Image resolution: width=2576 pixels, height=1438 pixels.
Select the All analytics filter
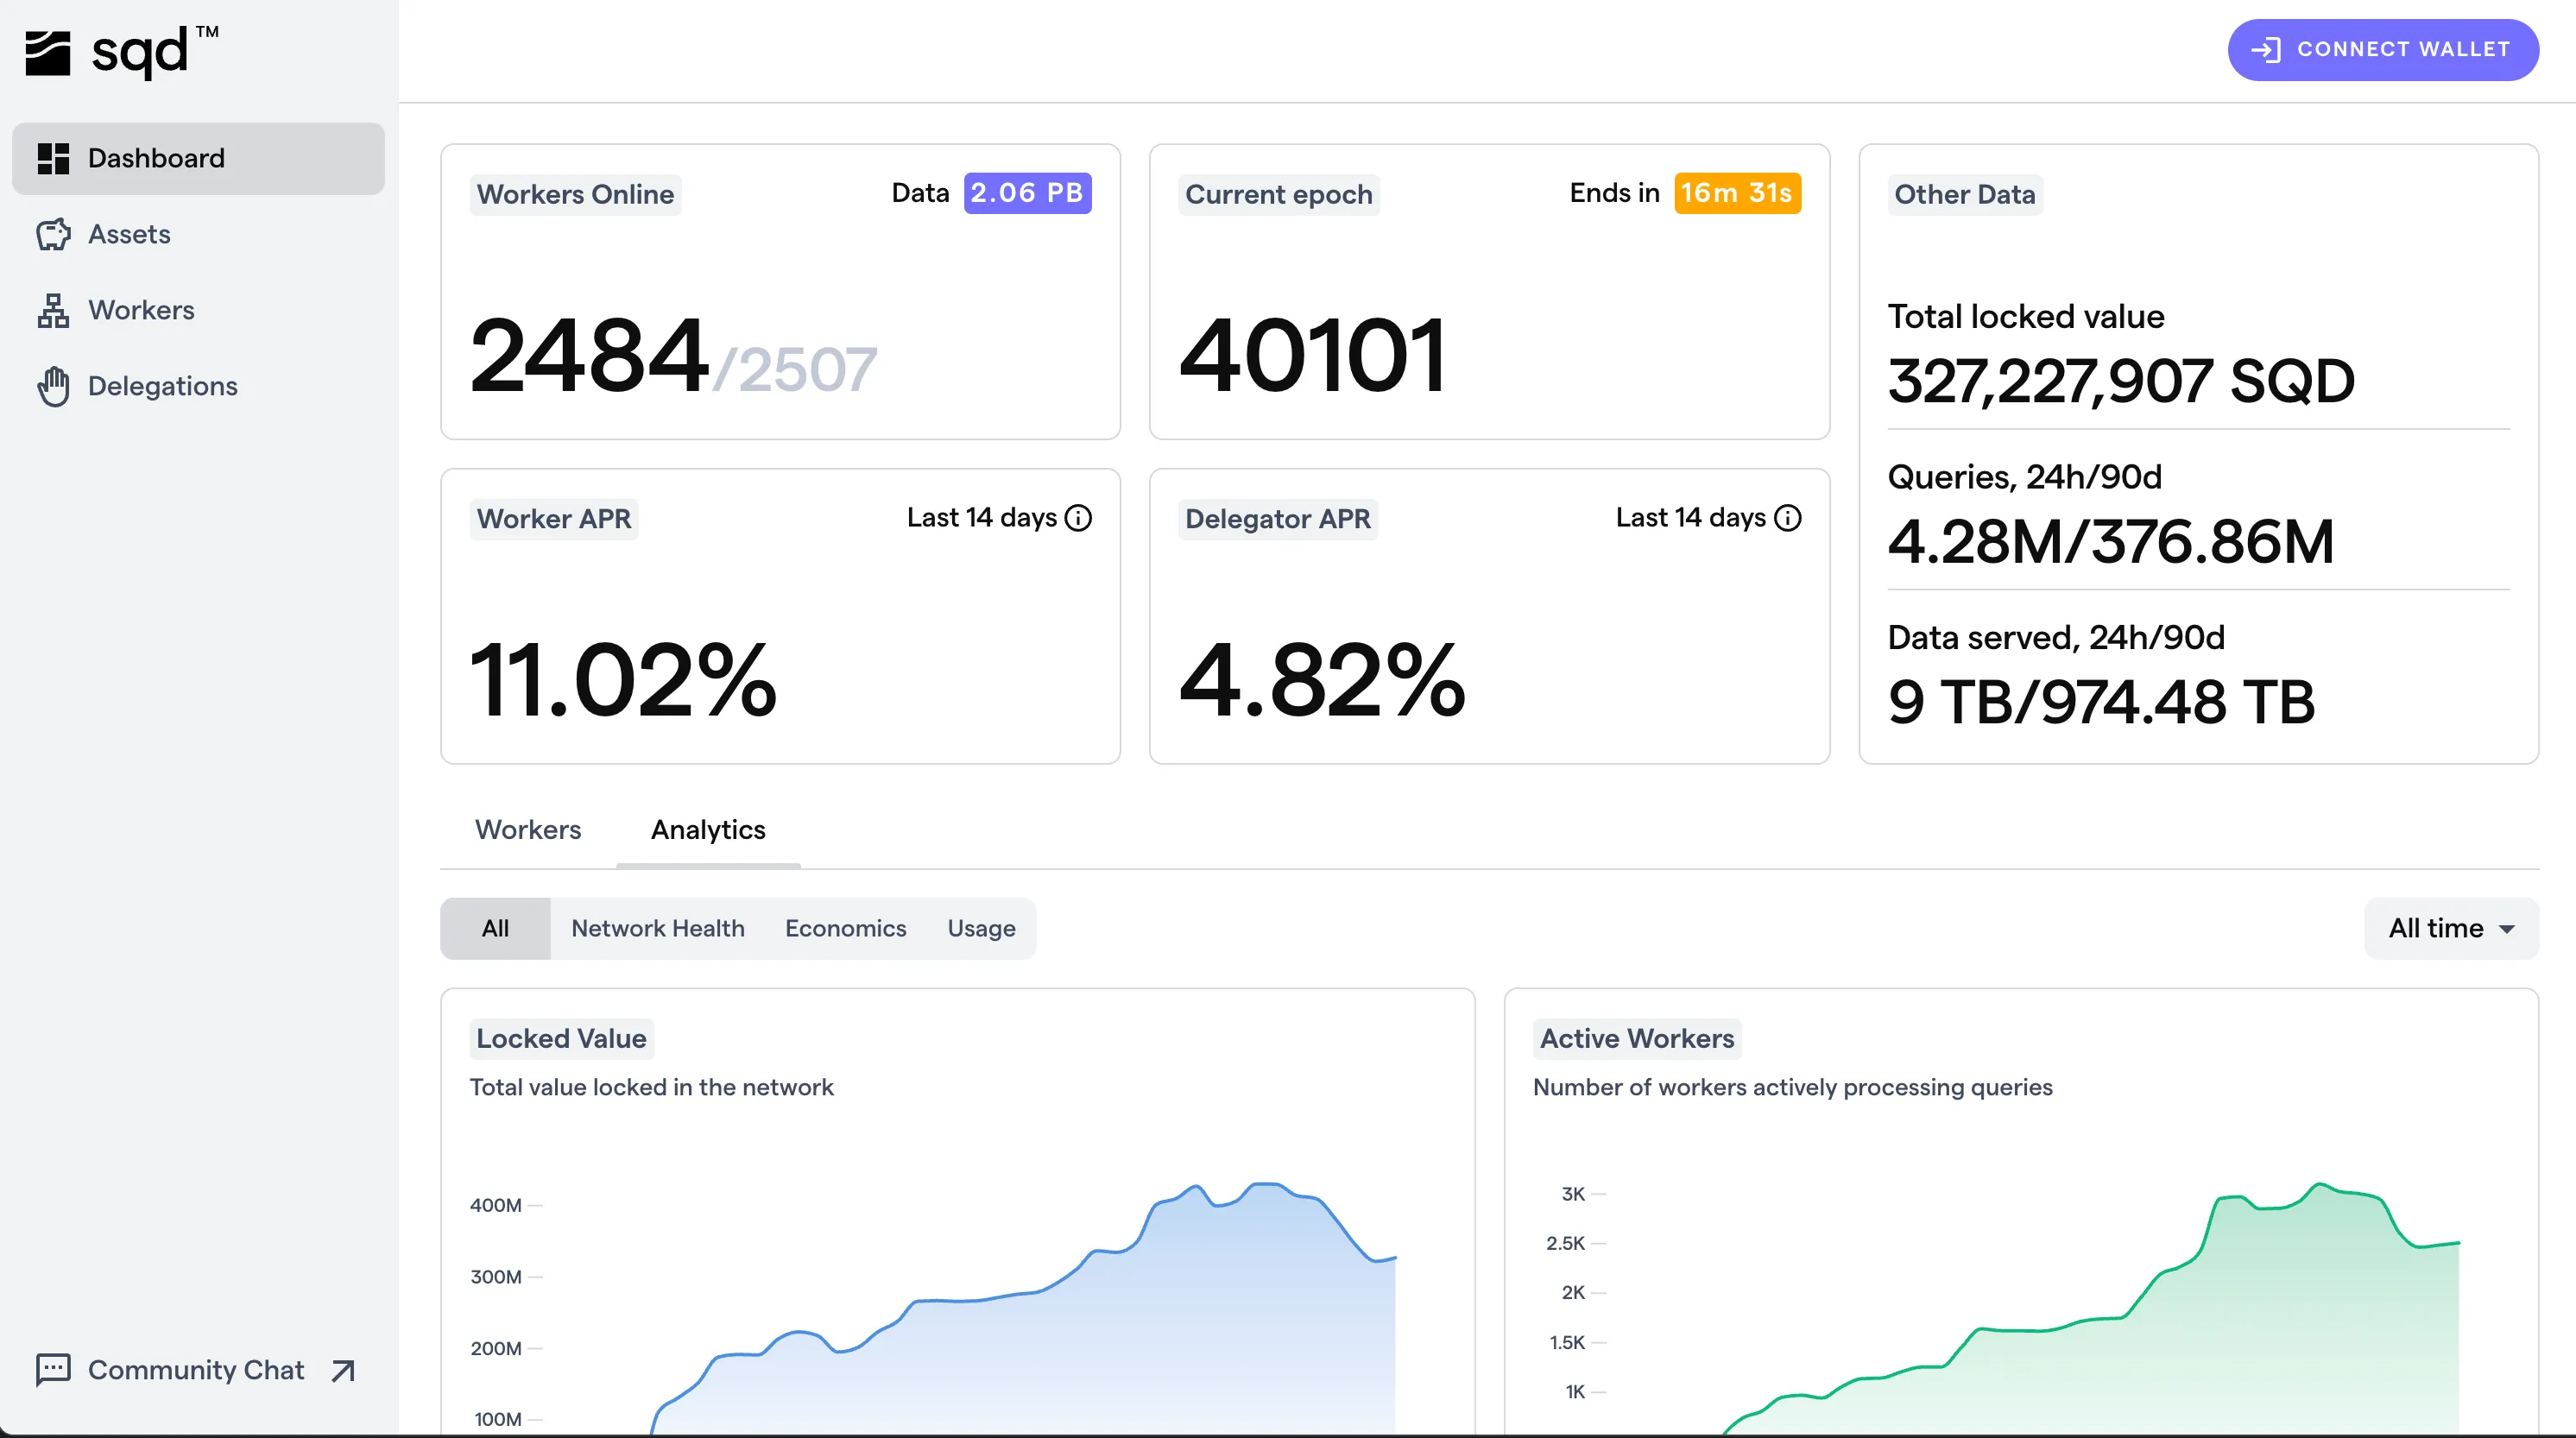point(495,928)
